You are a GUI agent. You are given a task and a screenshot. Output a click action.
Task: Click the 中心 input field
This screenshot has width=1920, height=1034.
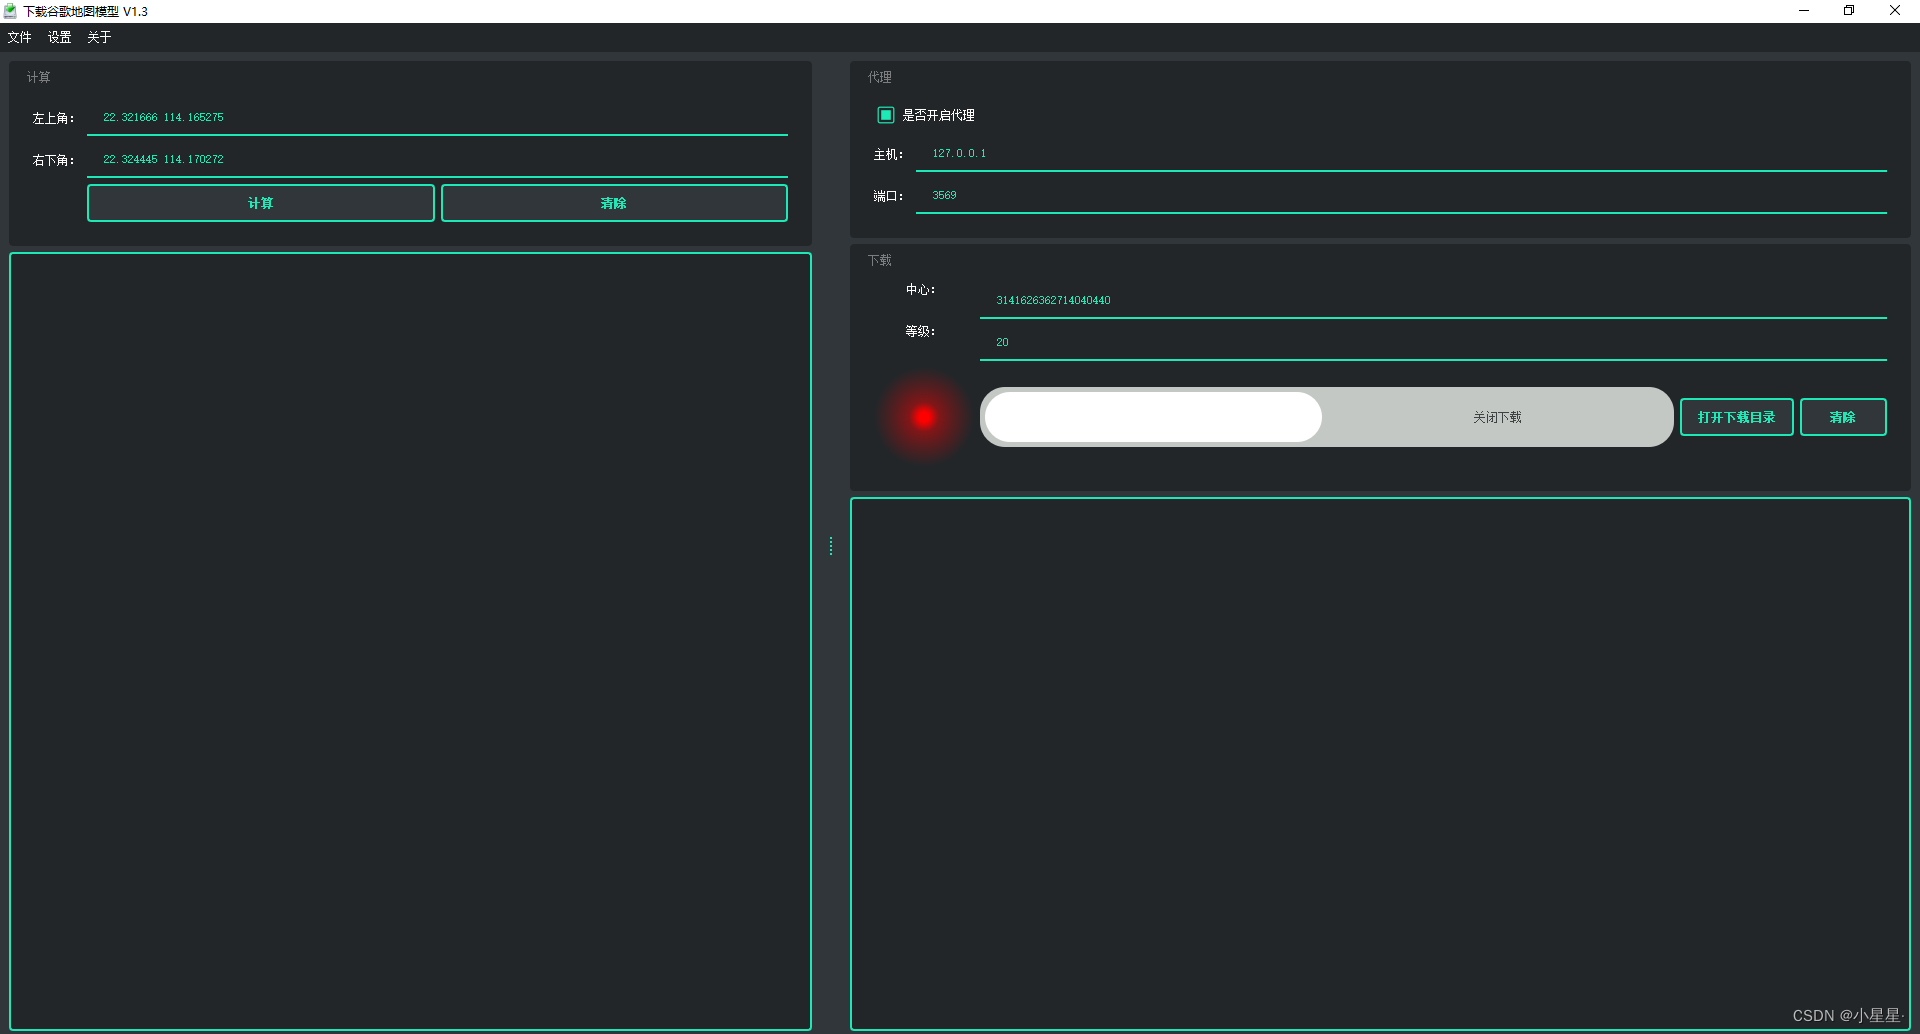click(1433, 300)
